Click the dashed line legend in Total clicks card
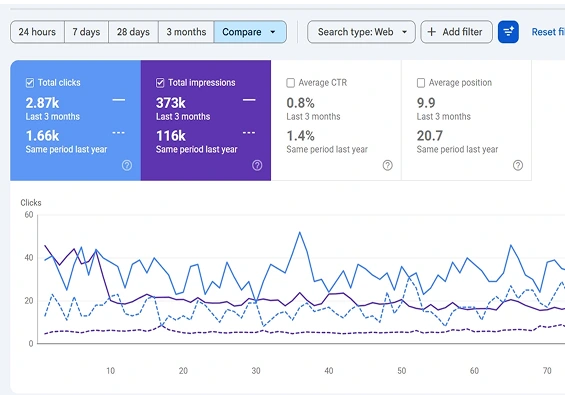The width and height of the screenshot is (565, 395). [119, 133]
